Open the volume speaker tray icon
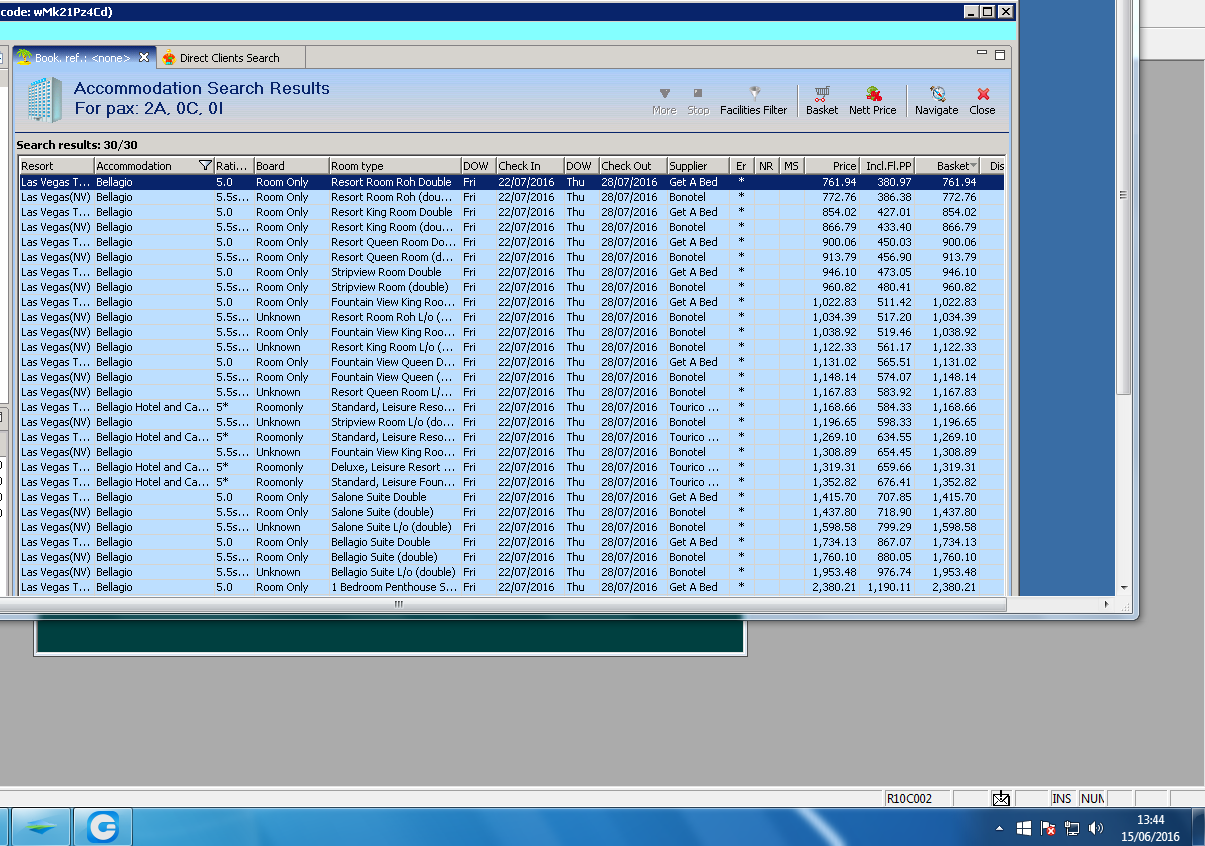1205x846 pixels. point(1096,829)
